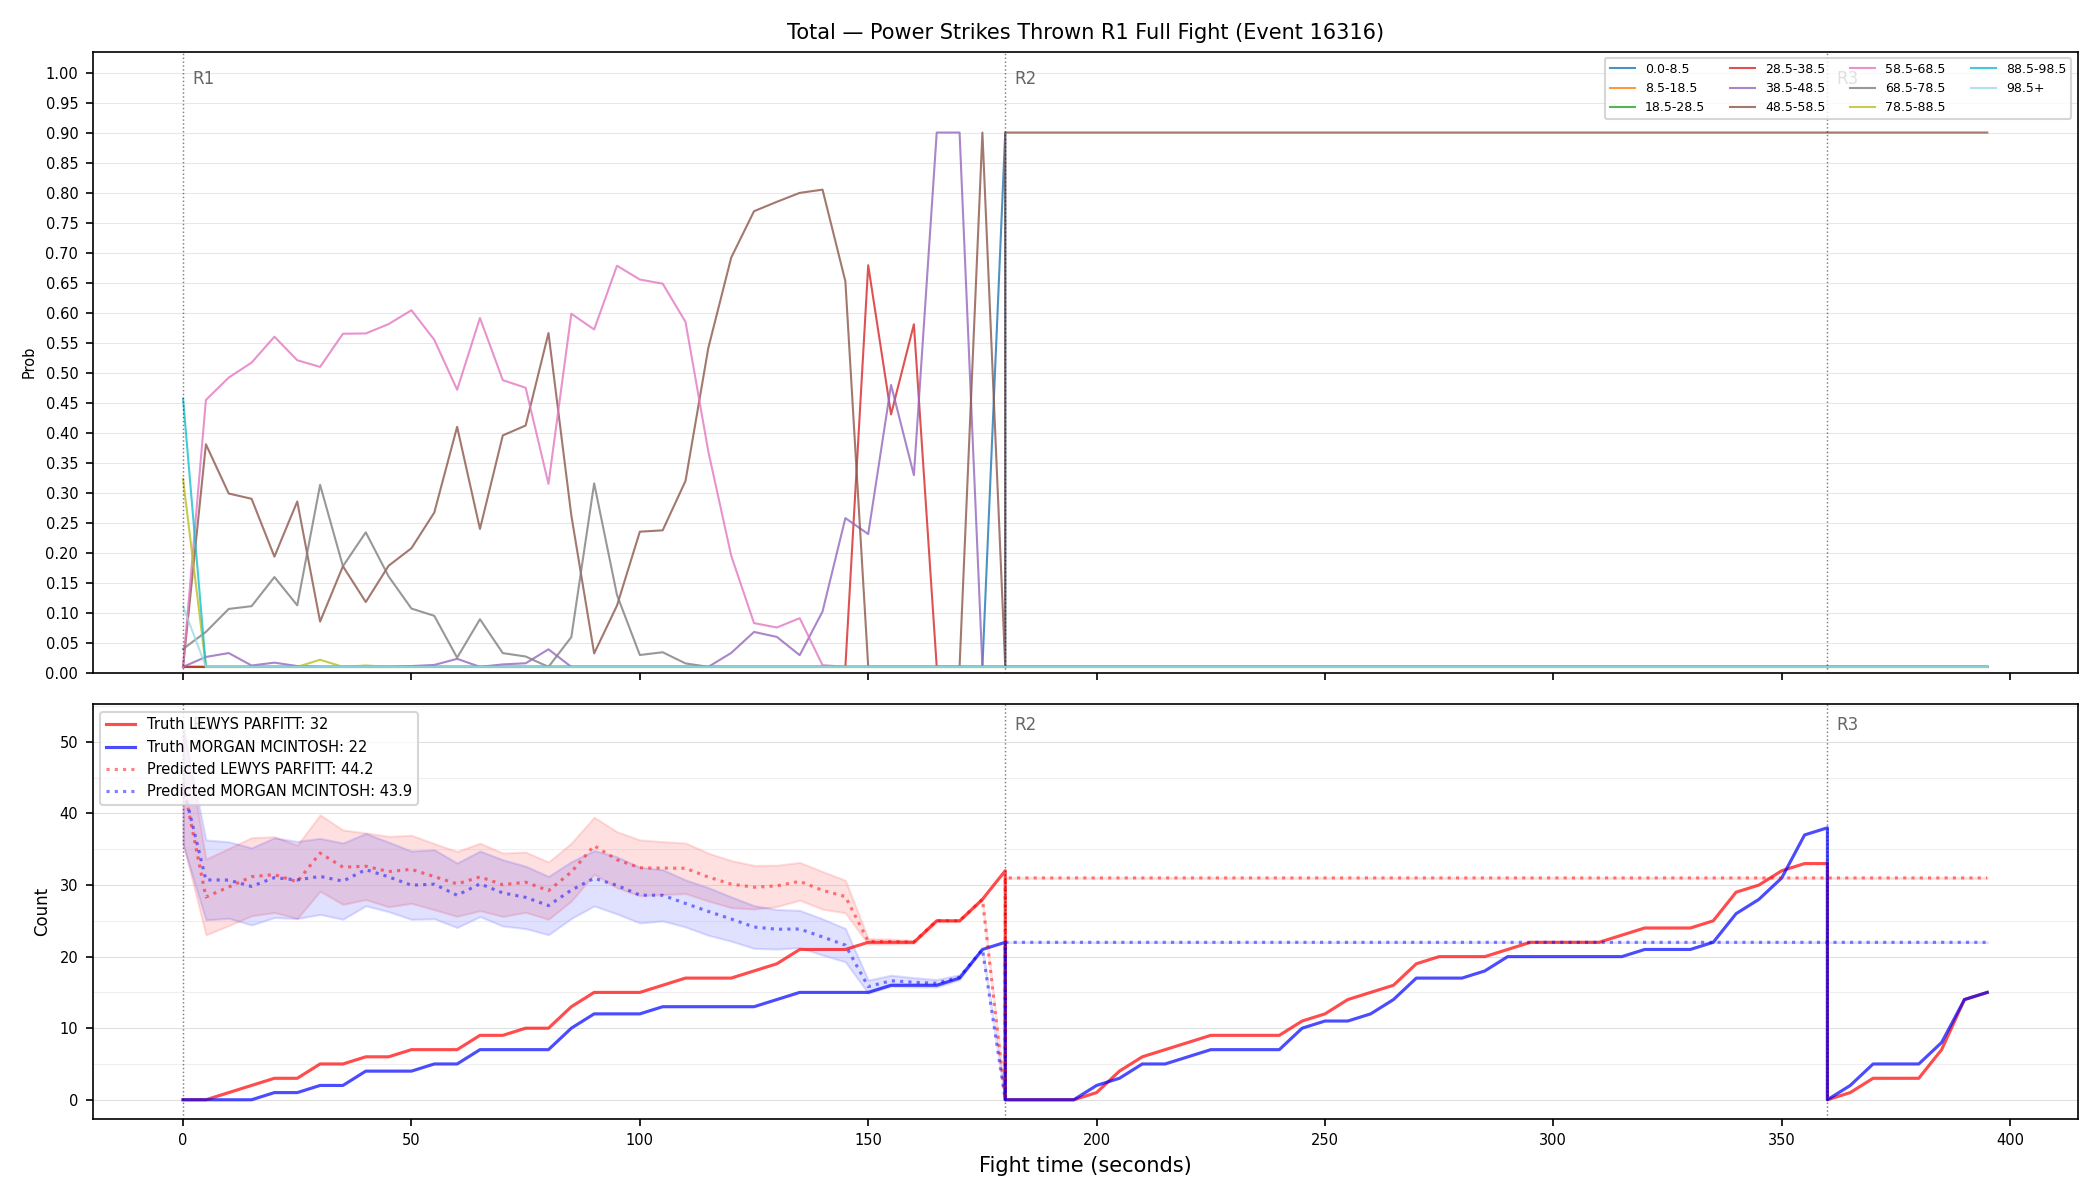Click the Fight time (seconds) axis label

[1085, 1165]
